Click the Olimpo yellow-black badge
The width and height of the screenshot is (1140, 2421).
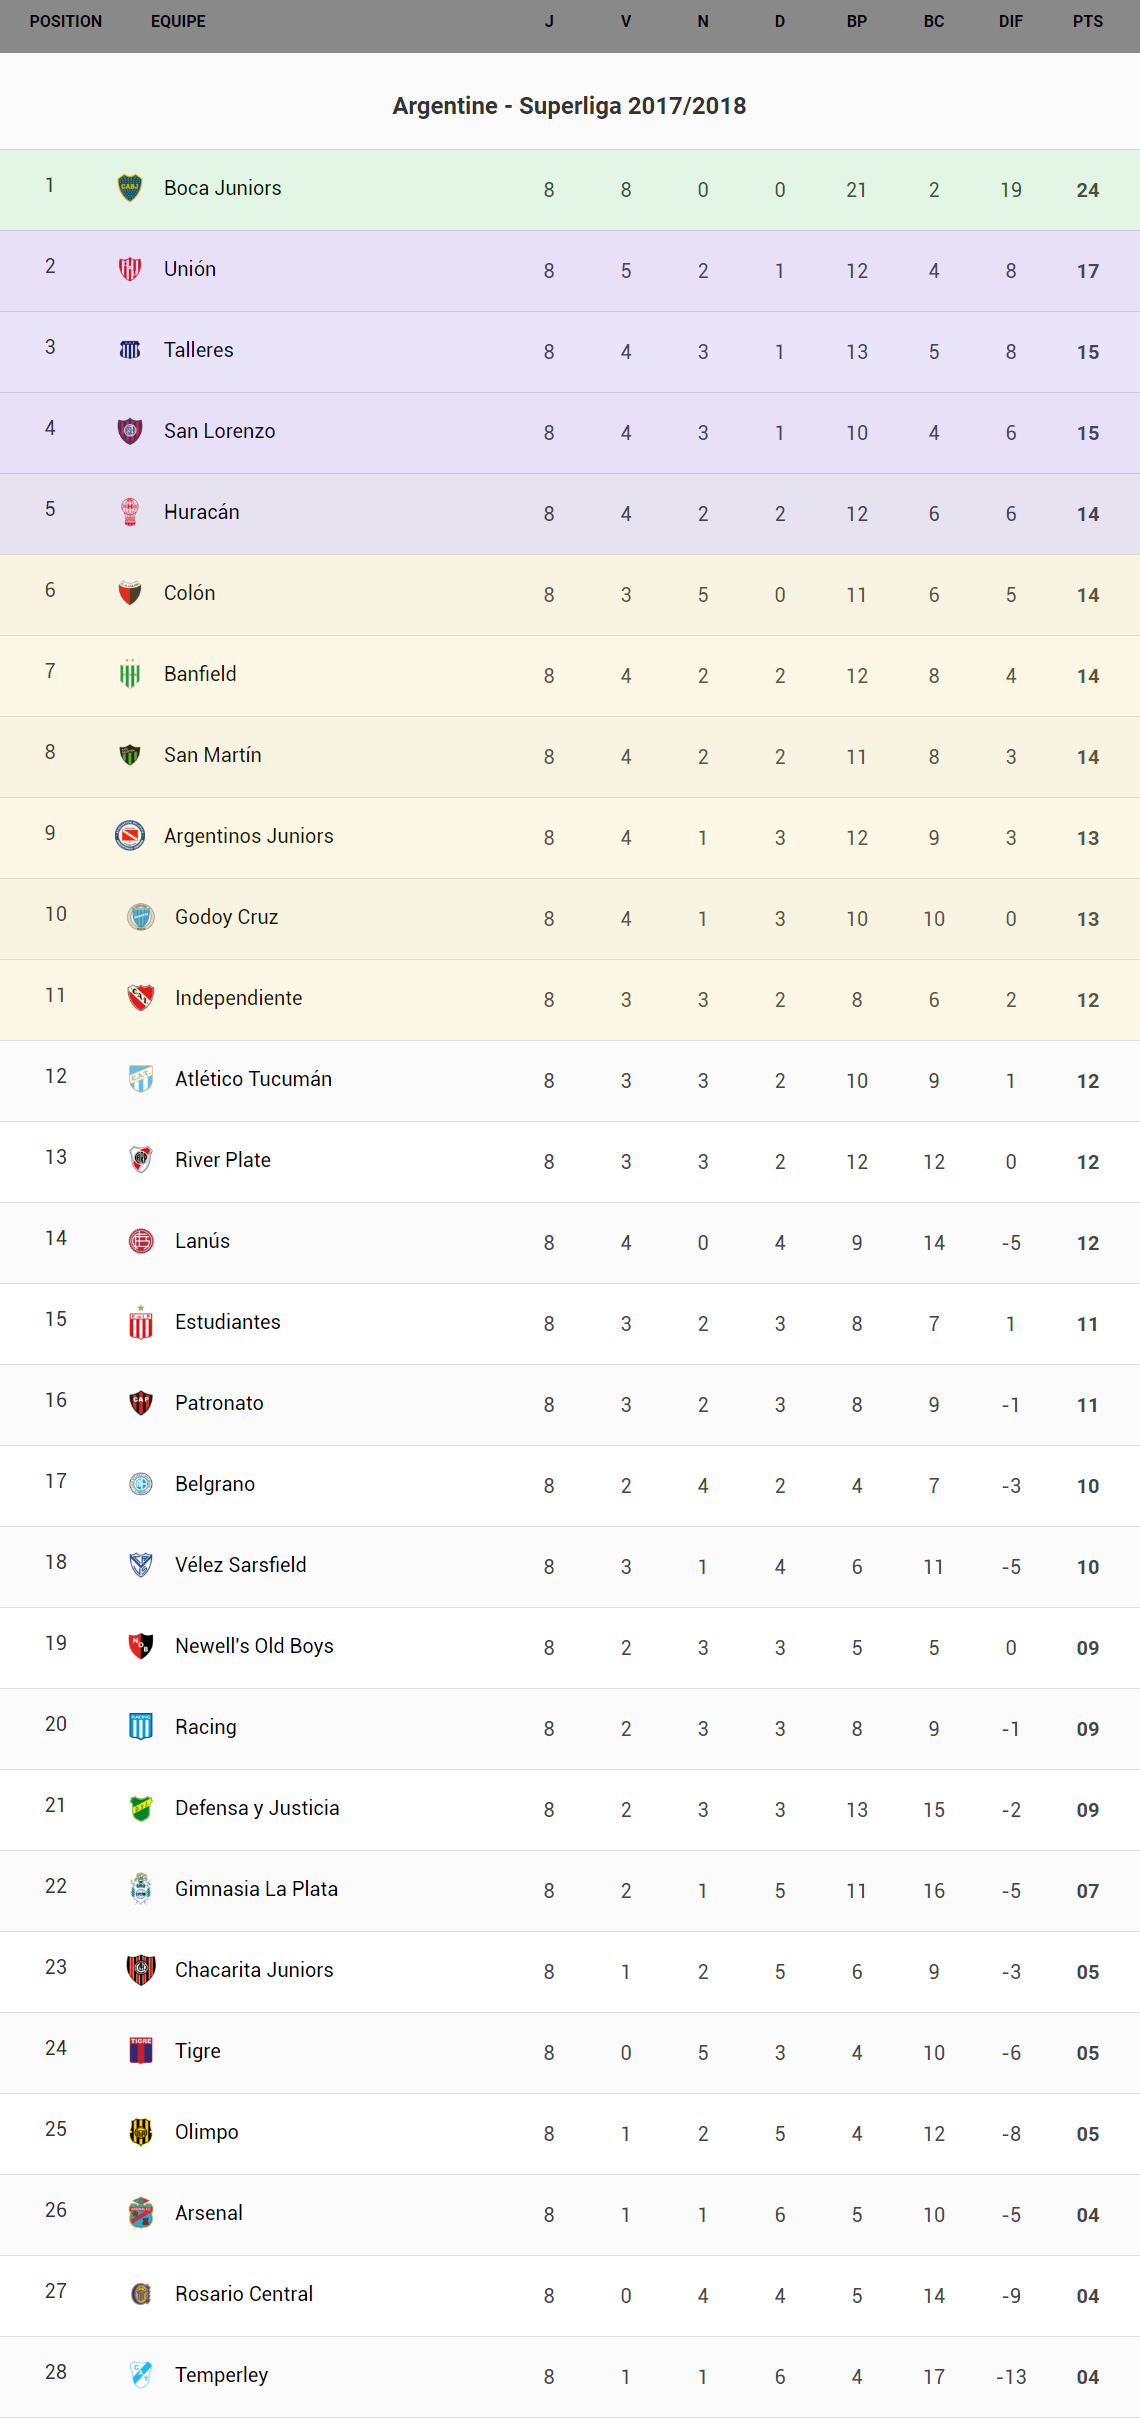click(141, 2131)
